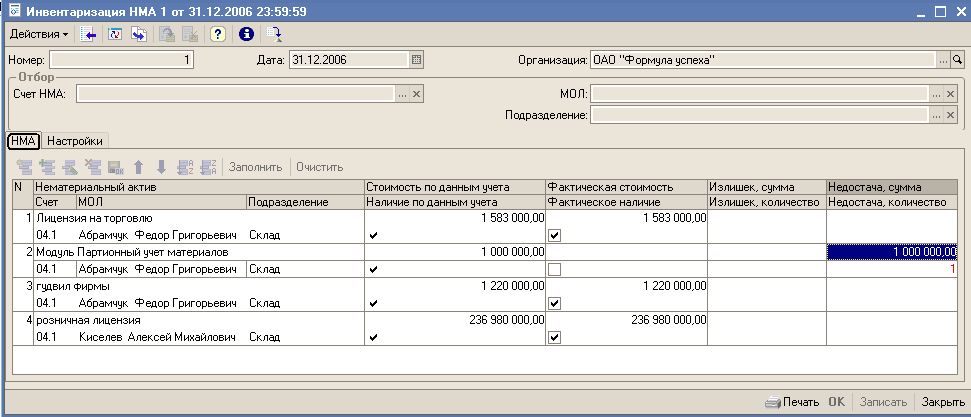Screen dimensions: 971x417
Task: Select the НМА tab
Action: [x=23, y=141]
